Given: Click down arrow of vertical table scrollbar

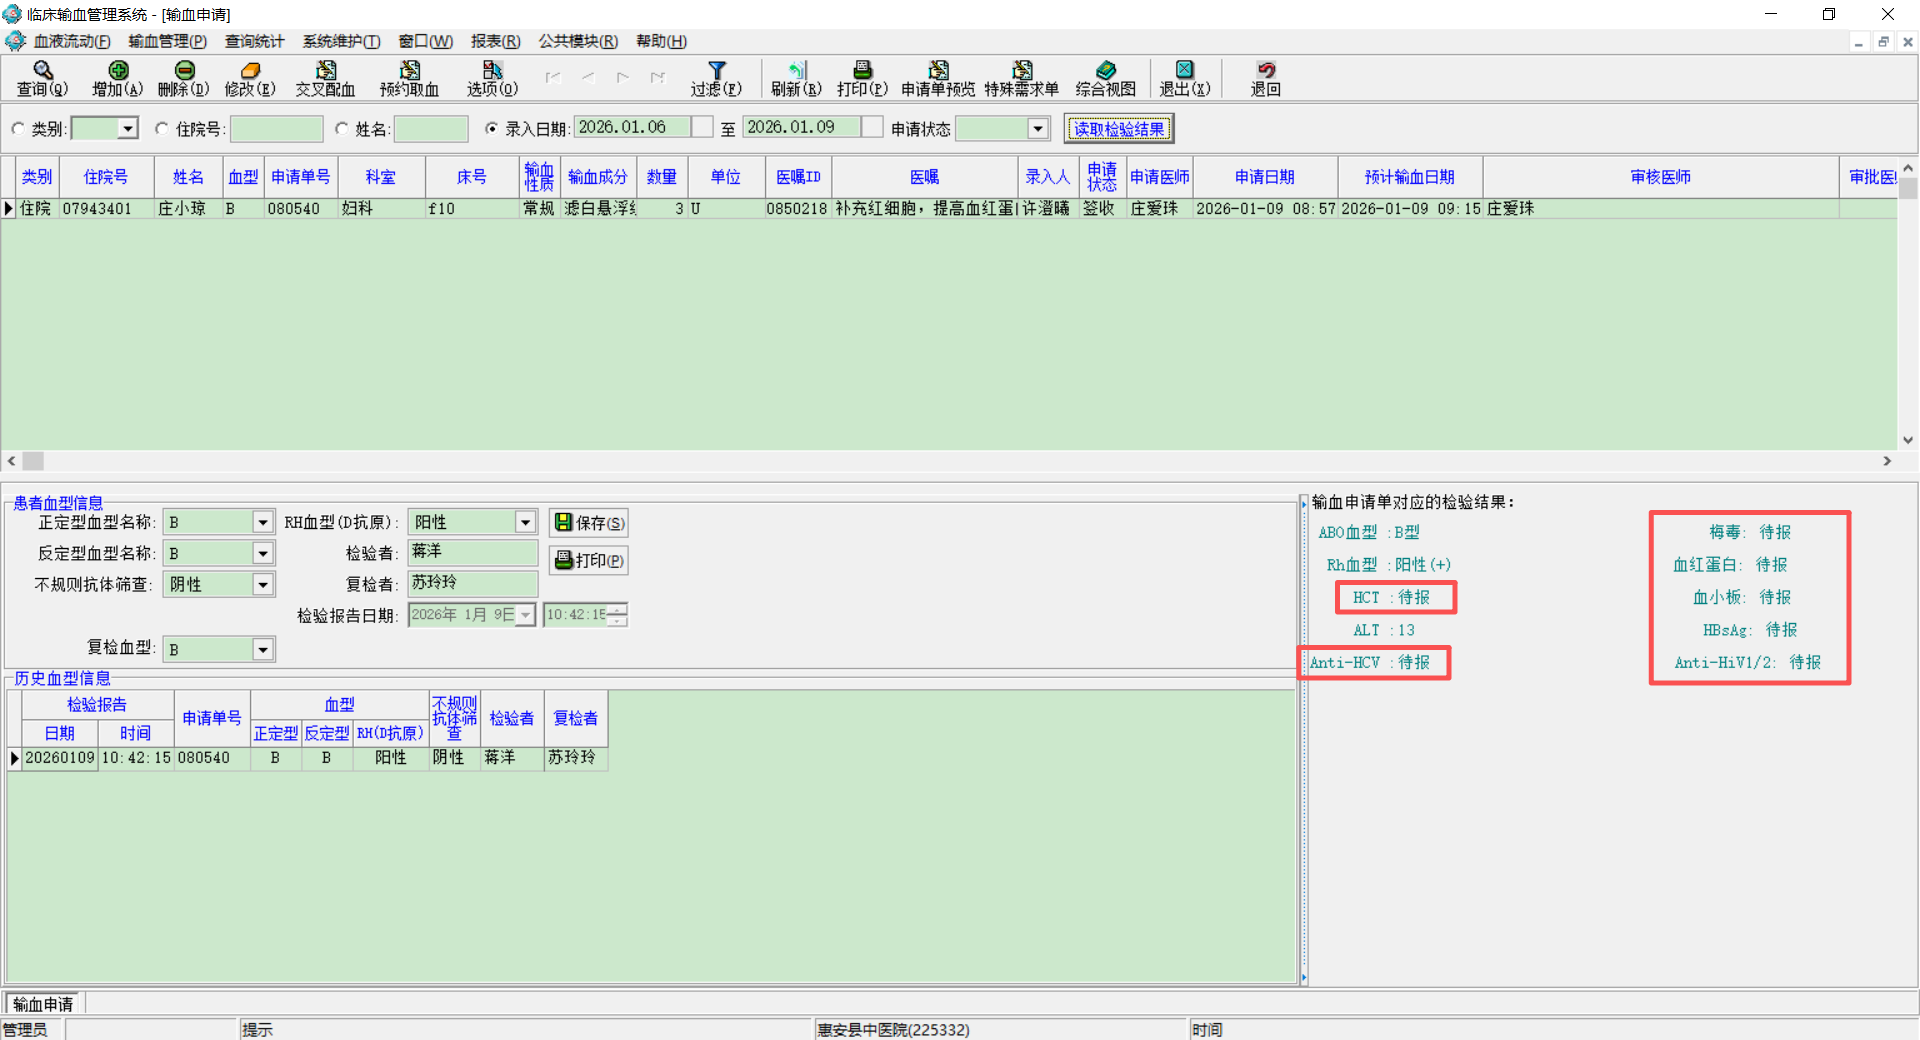Looking at the screenshot, I should pyautogui.click(x=1908, y=440).
